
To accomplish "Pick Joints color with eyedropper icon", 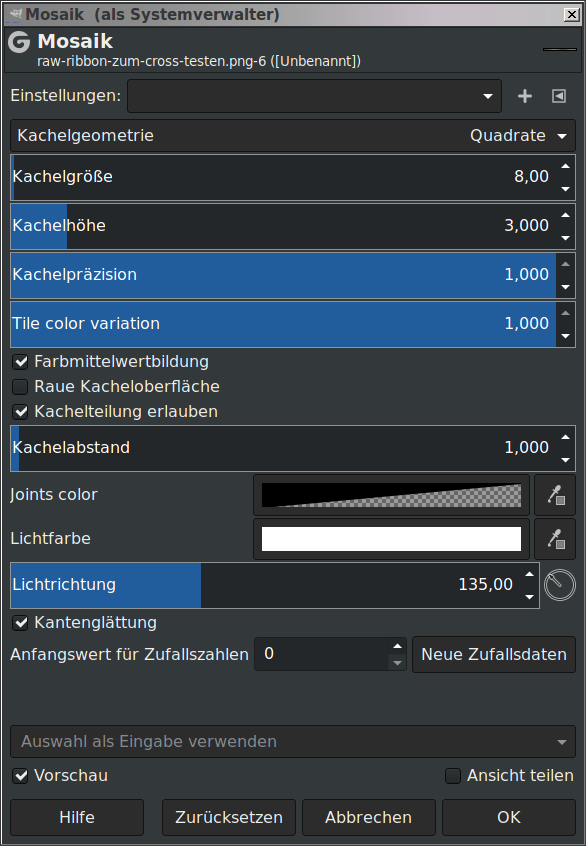I will pyautogui.click(x=555, y=495).
